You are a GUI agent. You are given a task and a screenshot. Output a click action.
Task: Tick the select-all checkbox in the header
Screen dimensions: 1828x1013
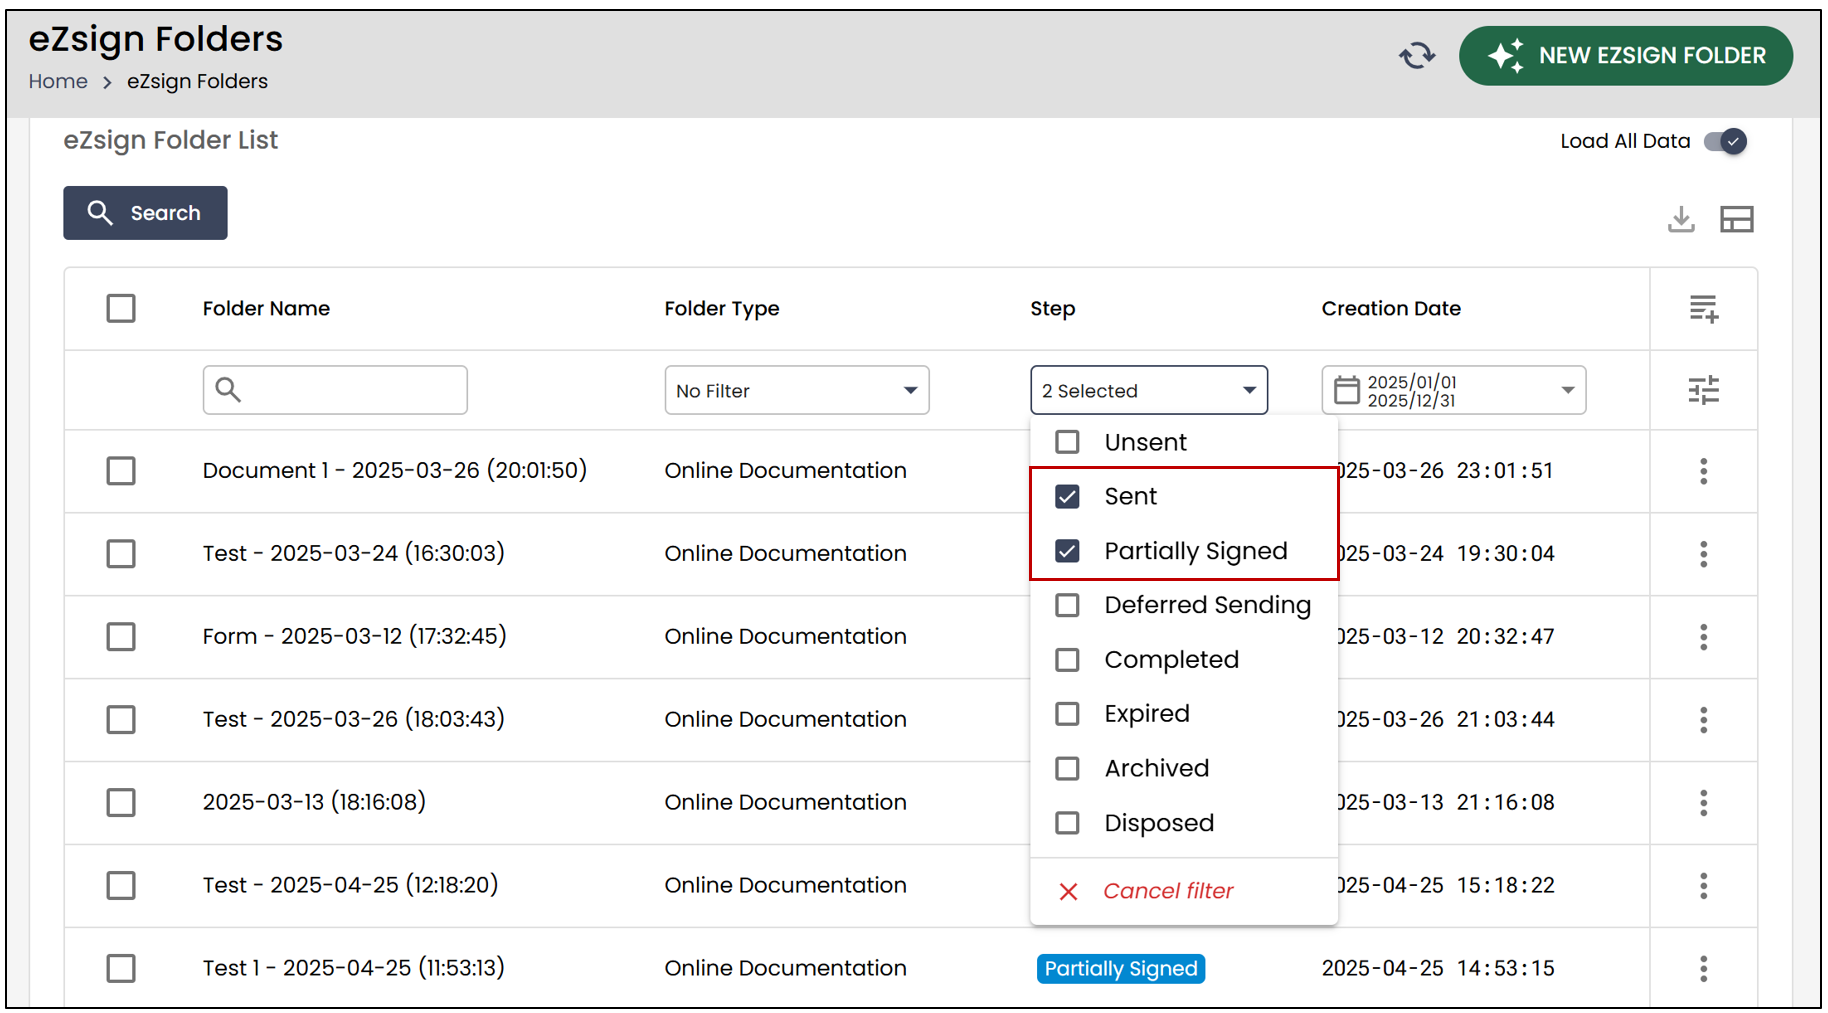pos(121,308)
